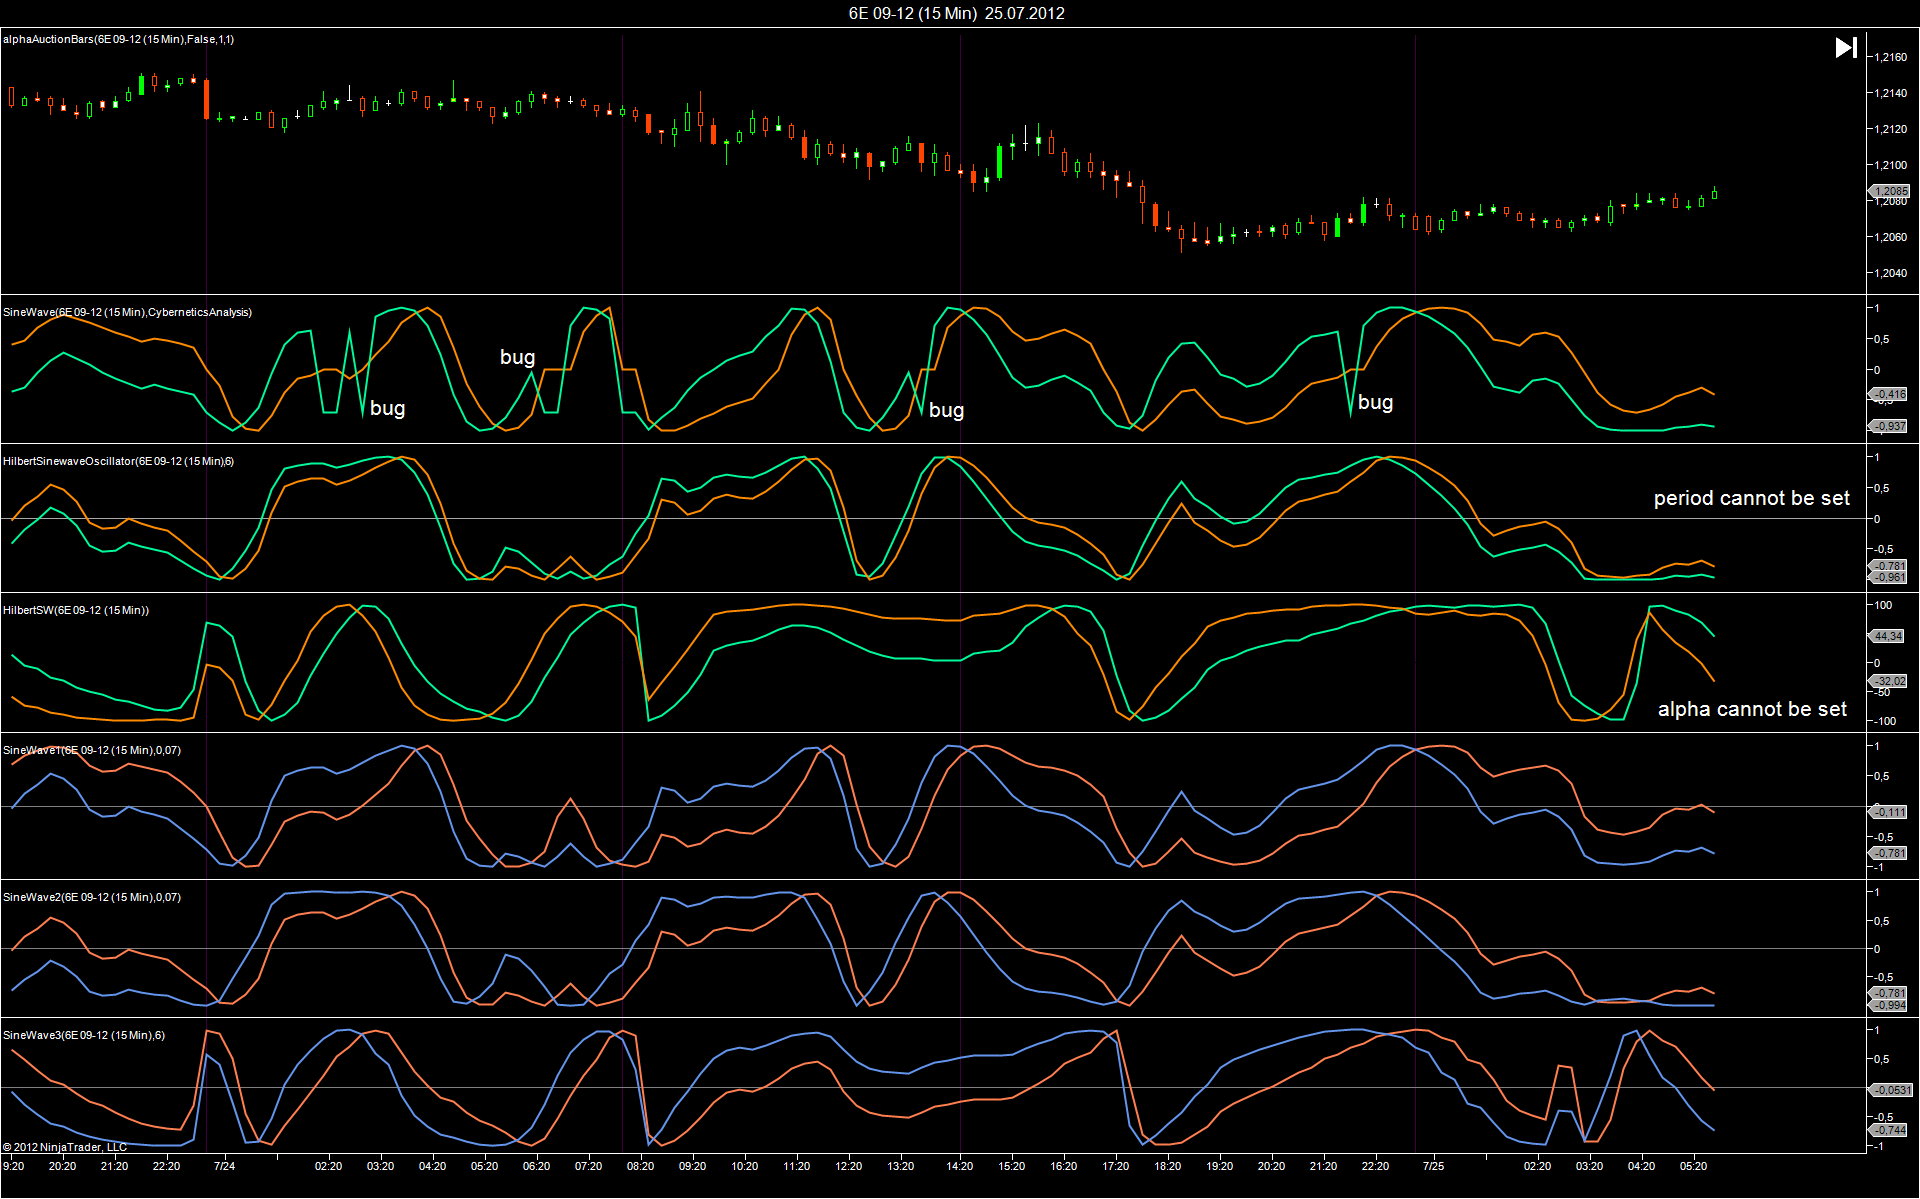Select the HilbertSW indicator label

point(76,611)
